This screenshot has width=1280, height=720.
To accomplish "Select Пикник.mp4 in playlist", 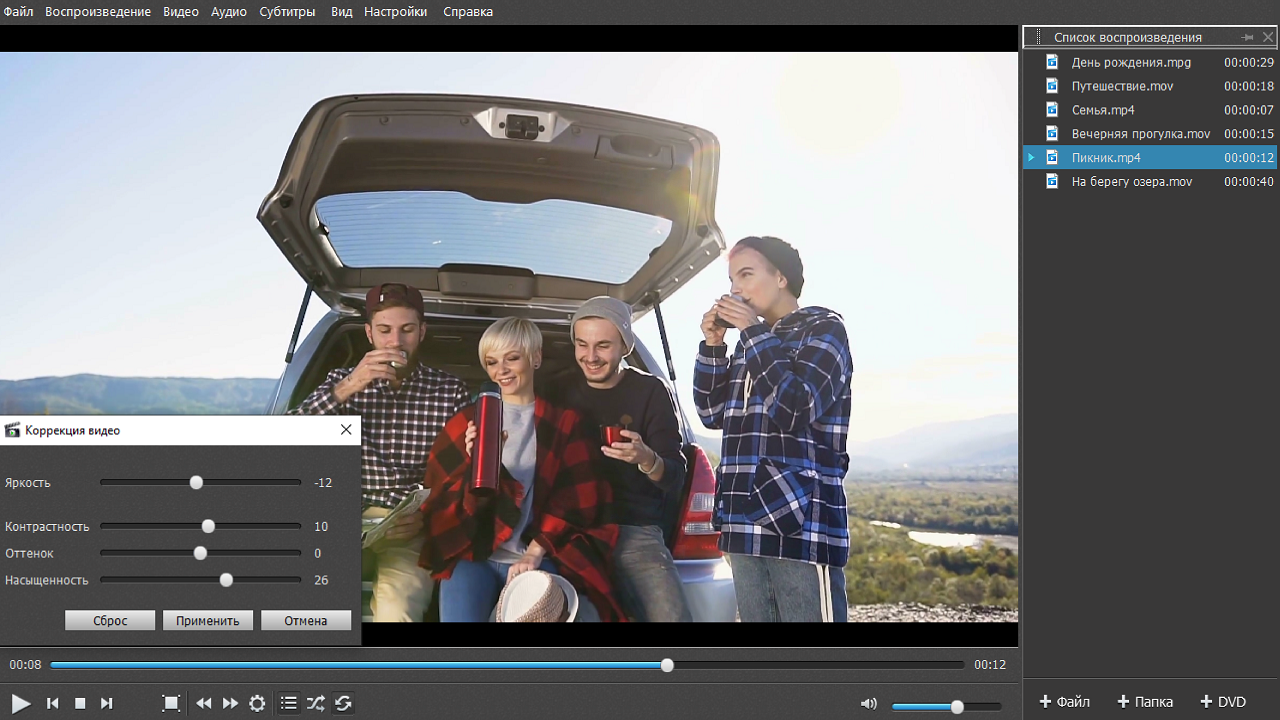I will (1150, 158).
